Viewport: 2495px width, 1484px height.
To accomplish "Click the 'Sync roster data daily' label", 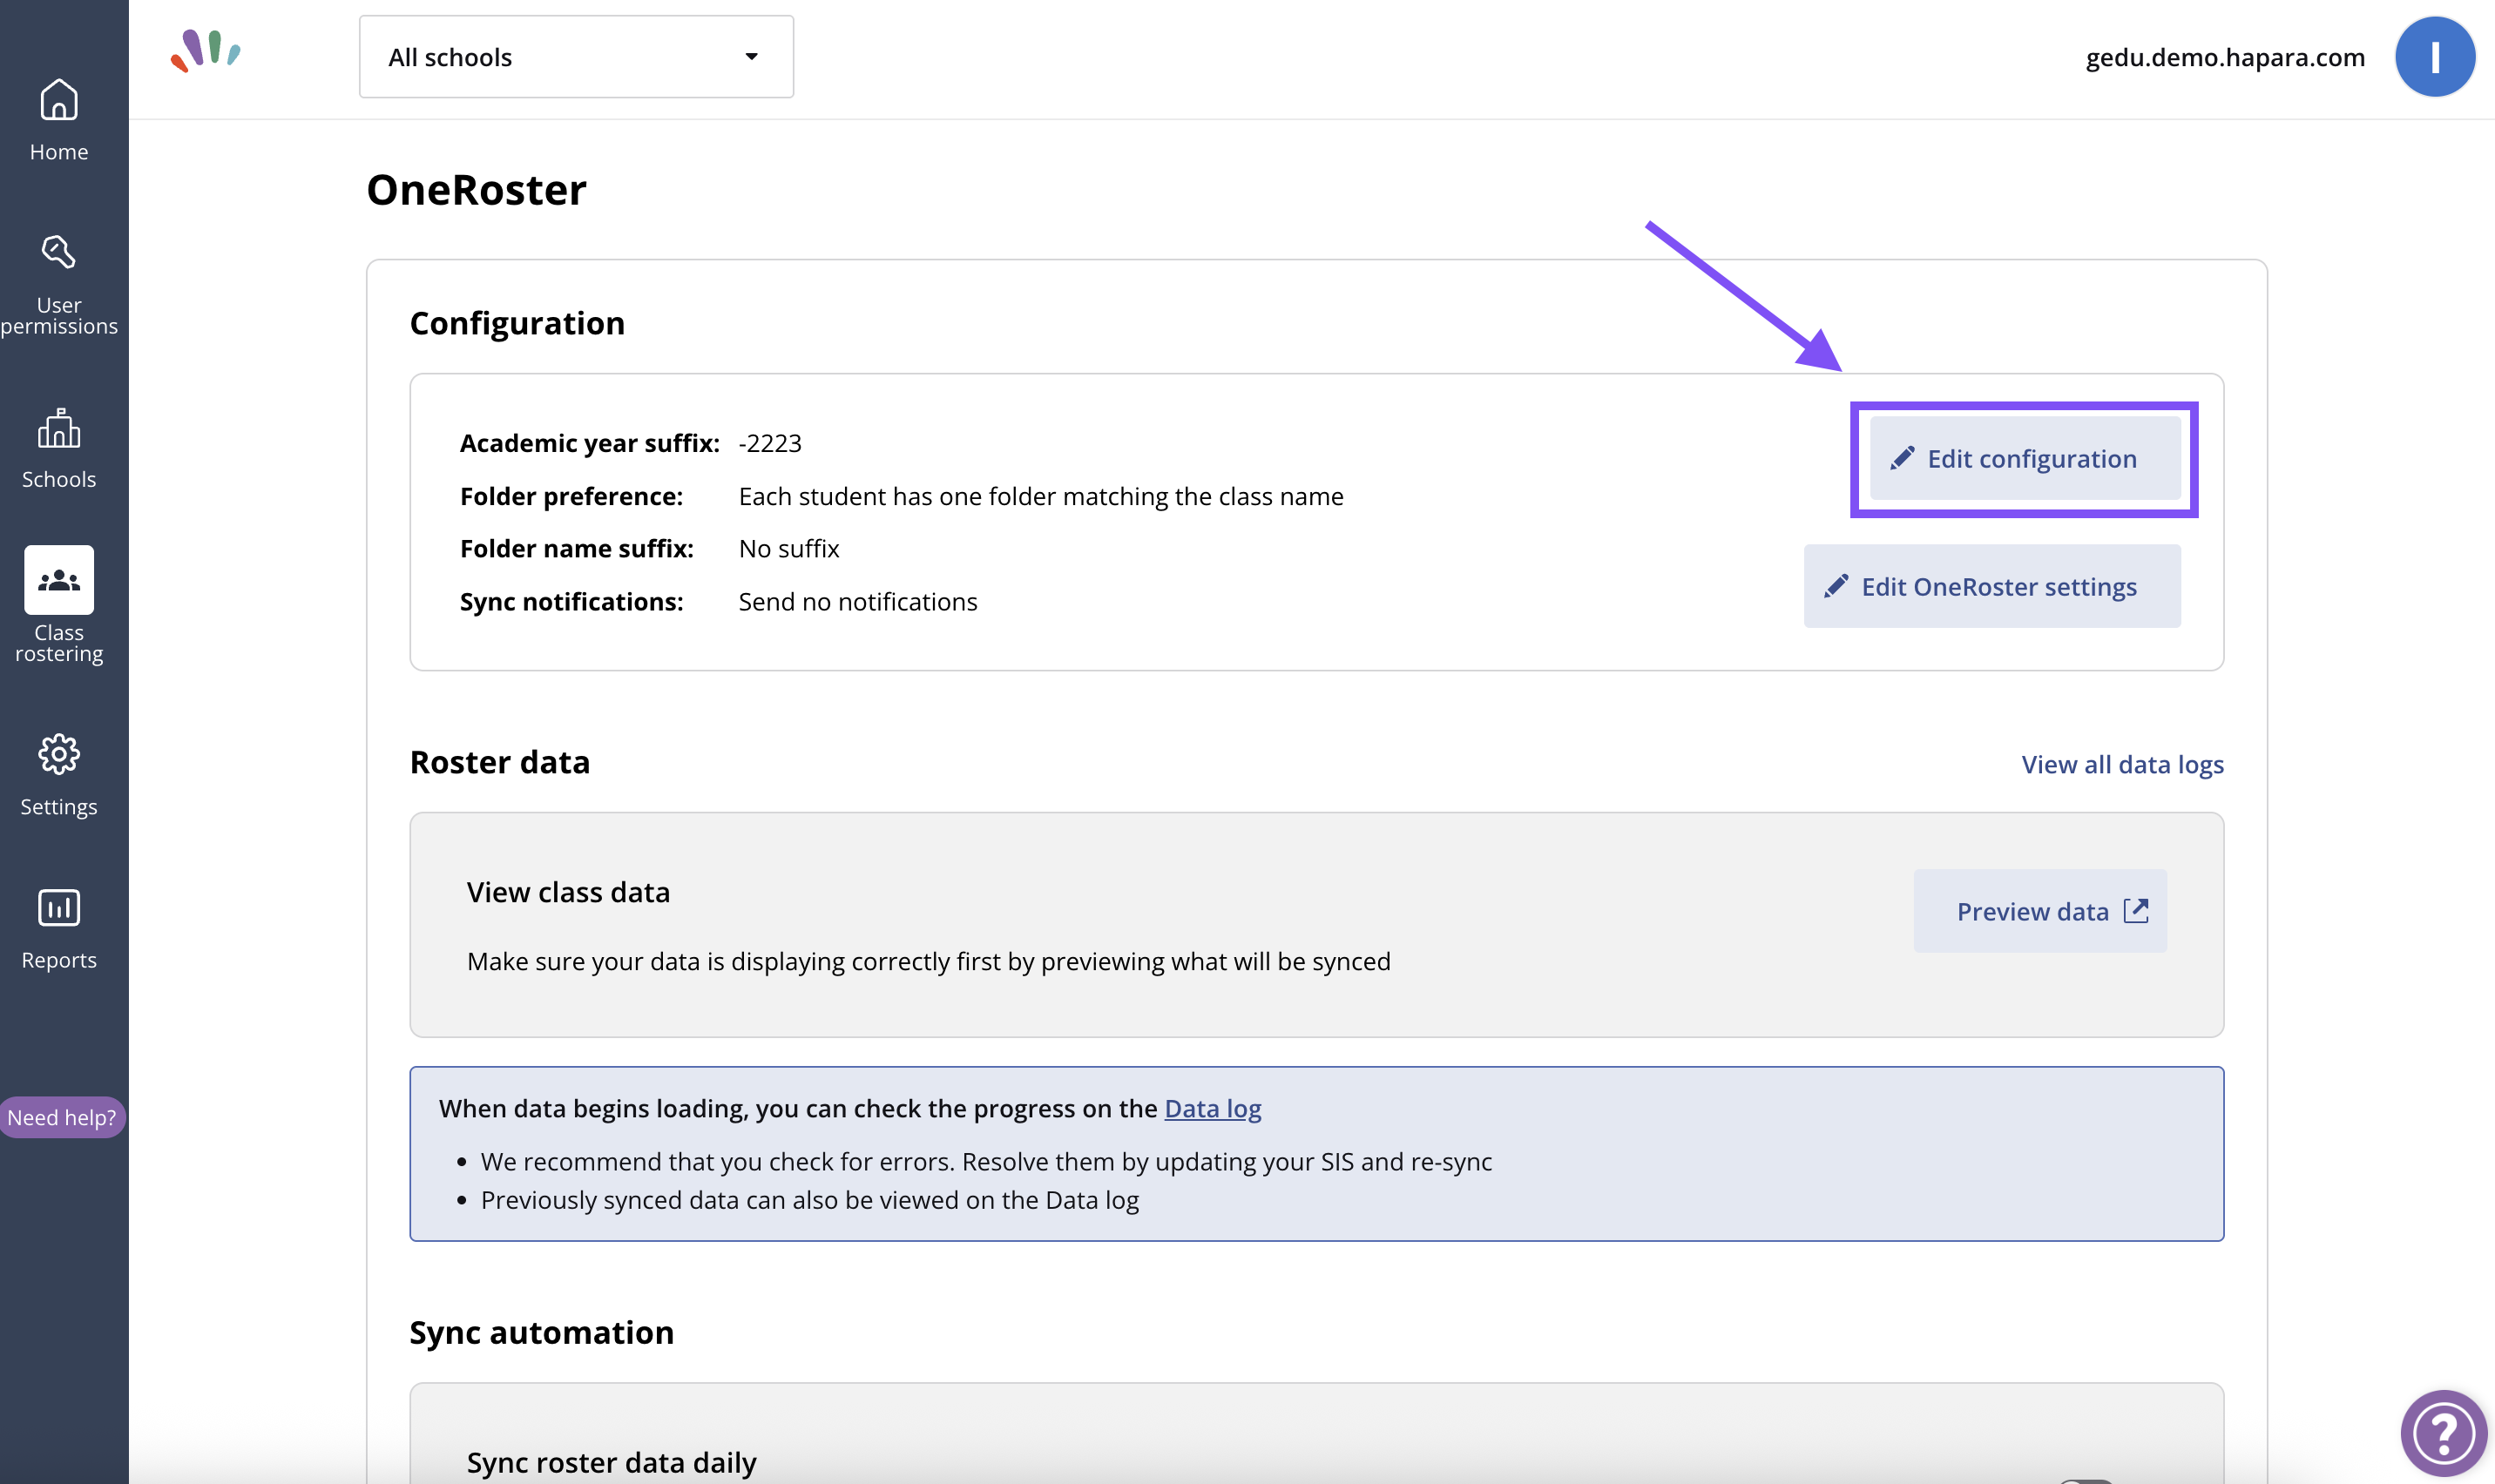I will tap(612, 1462).
